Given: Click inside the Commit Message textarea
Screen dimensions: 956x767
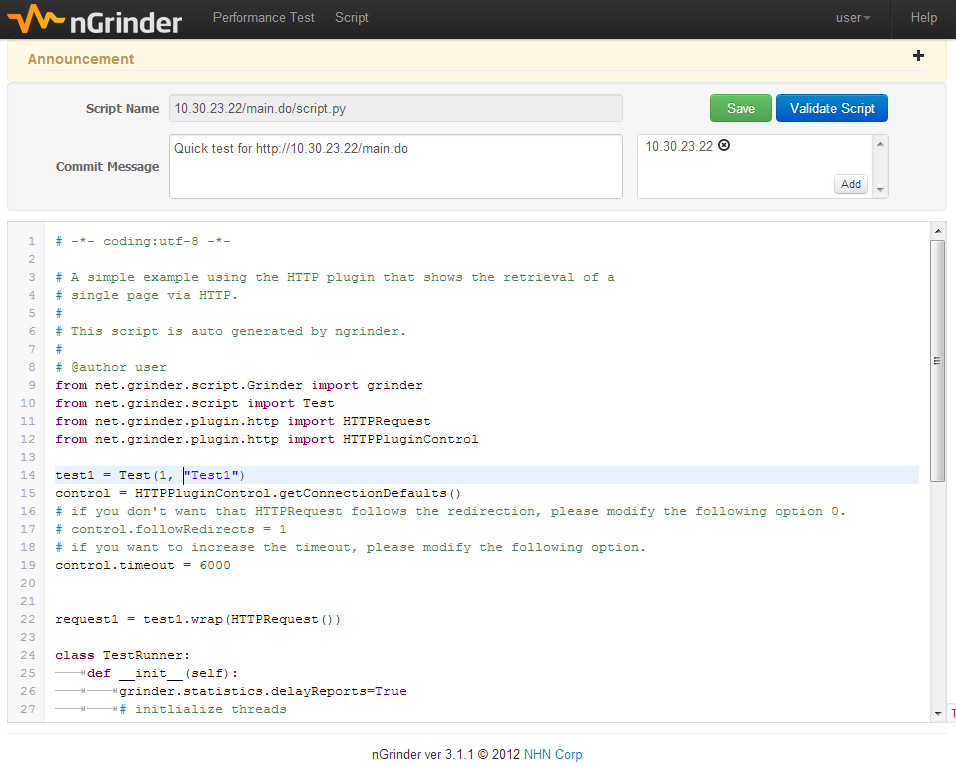Looking at the screenshot, I should [x=395, y=165].
